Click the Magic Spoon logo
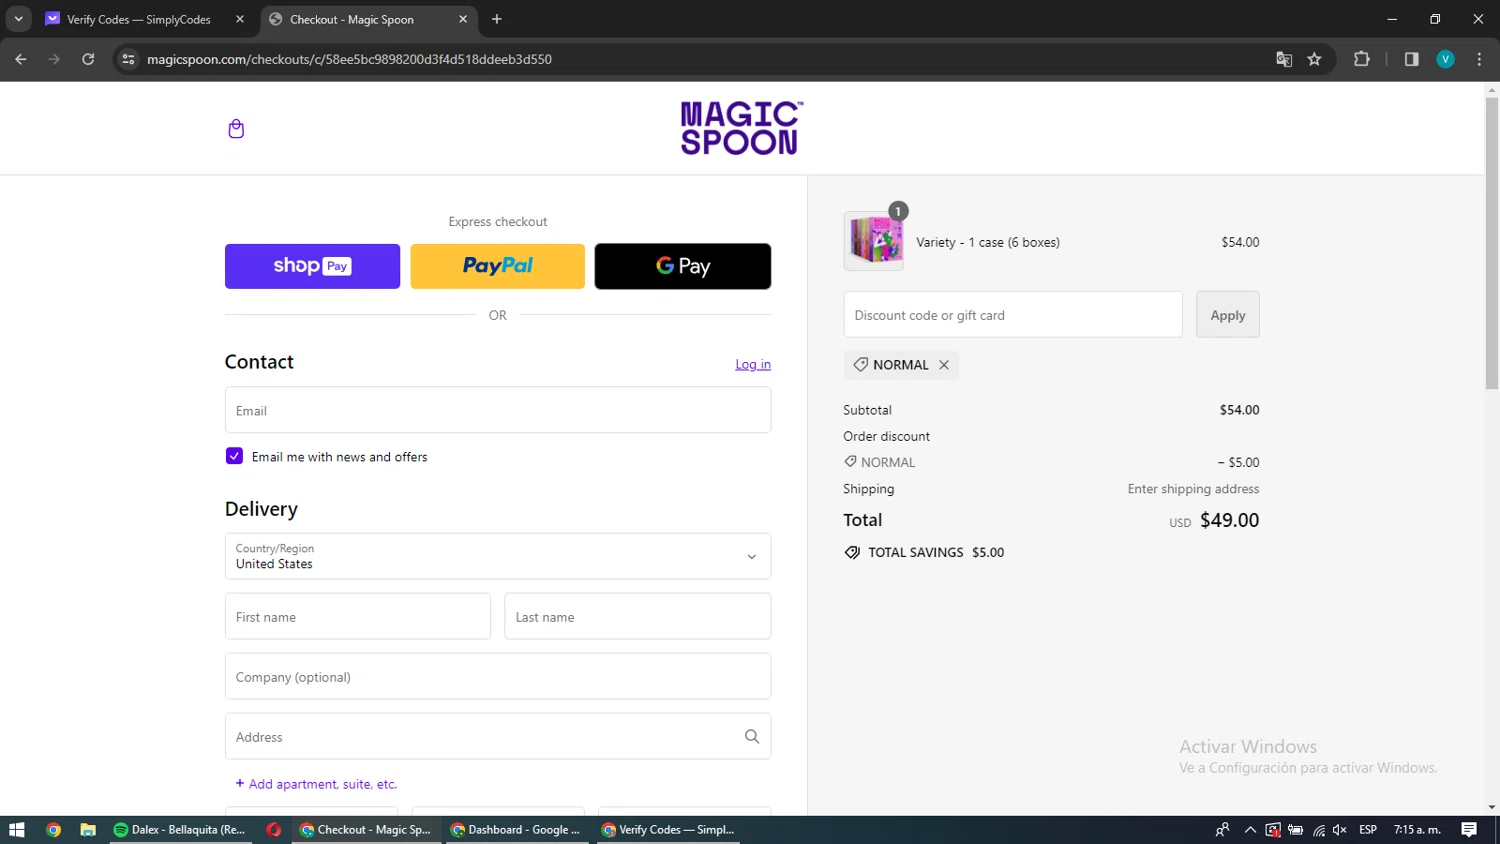The image size is (1500, 844). 741,128
